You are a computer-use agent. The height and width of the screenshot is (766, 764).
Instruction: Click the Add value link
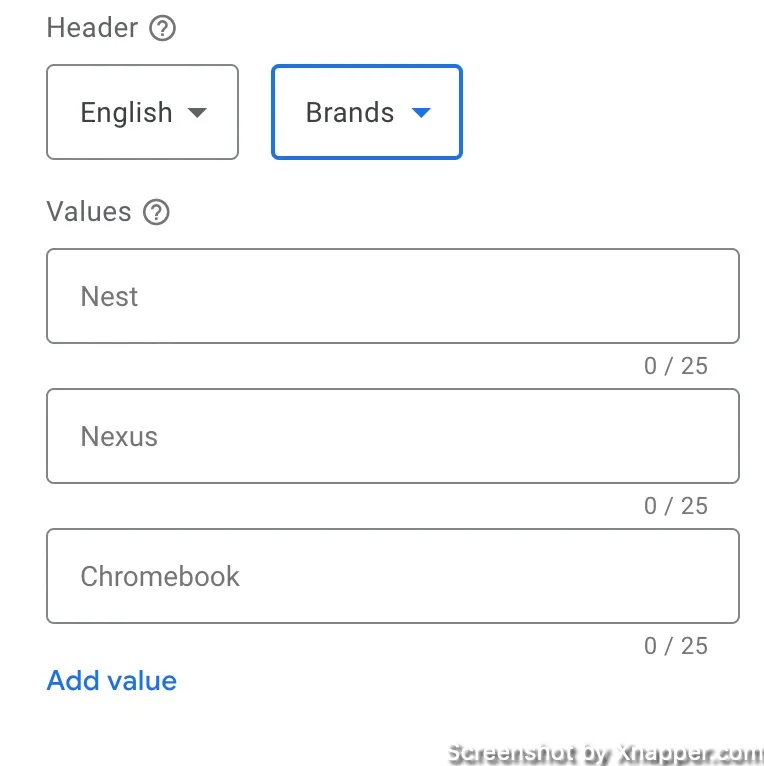[x=112, y=681]
